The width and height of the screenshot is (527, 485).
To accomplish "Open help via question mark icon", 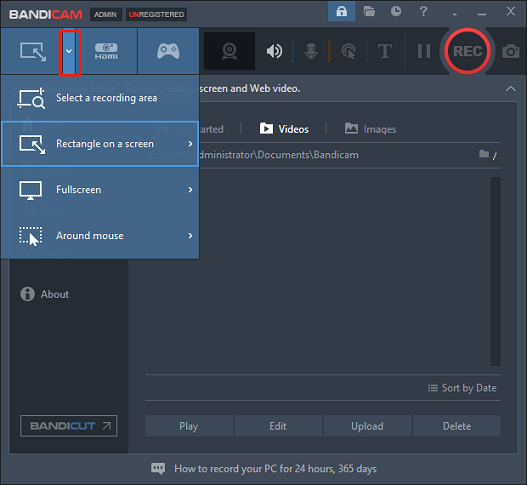I will pyautogui.click(x=423, y=11).
